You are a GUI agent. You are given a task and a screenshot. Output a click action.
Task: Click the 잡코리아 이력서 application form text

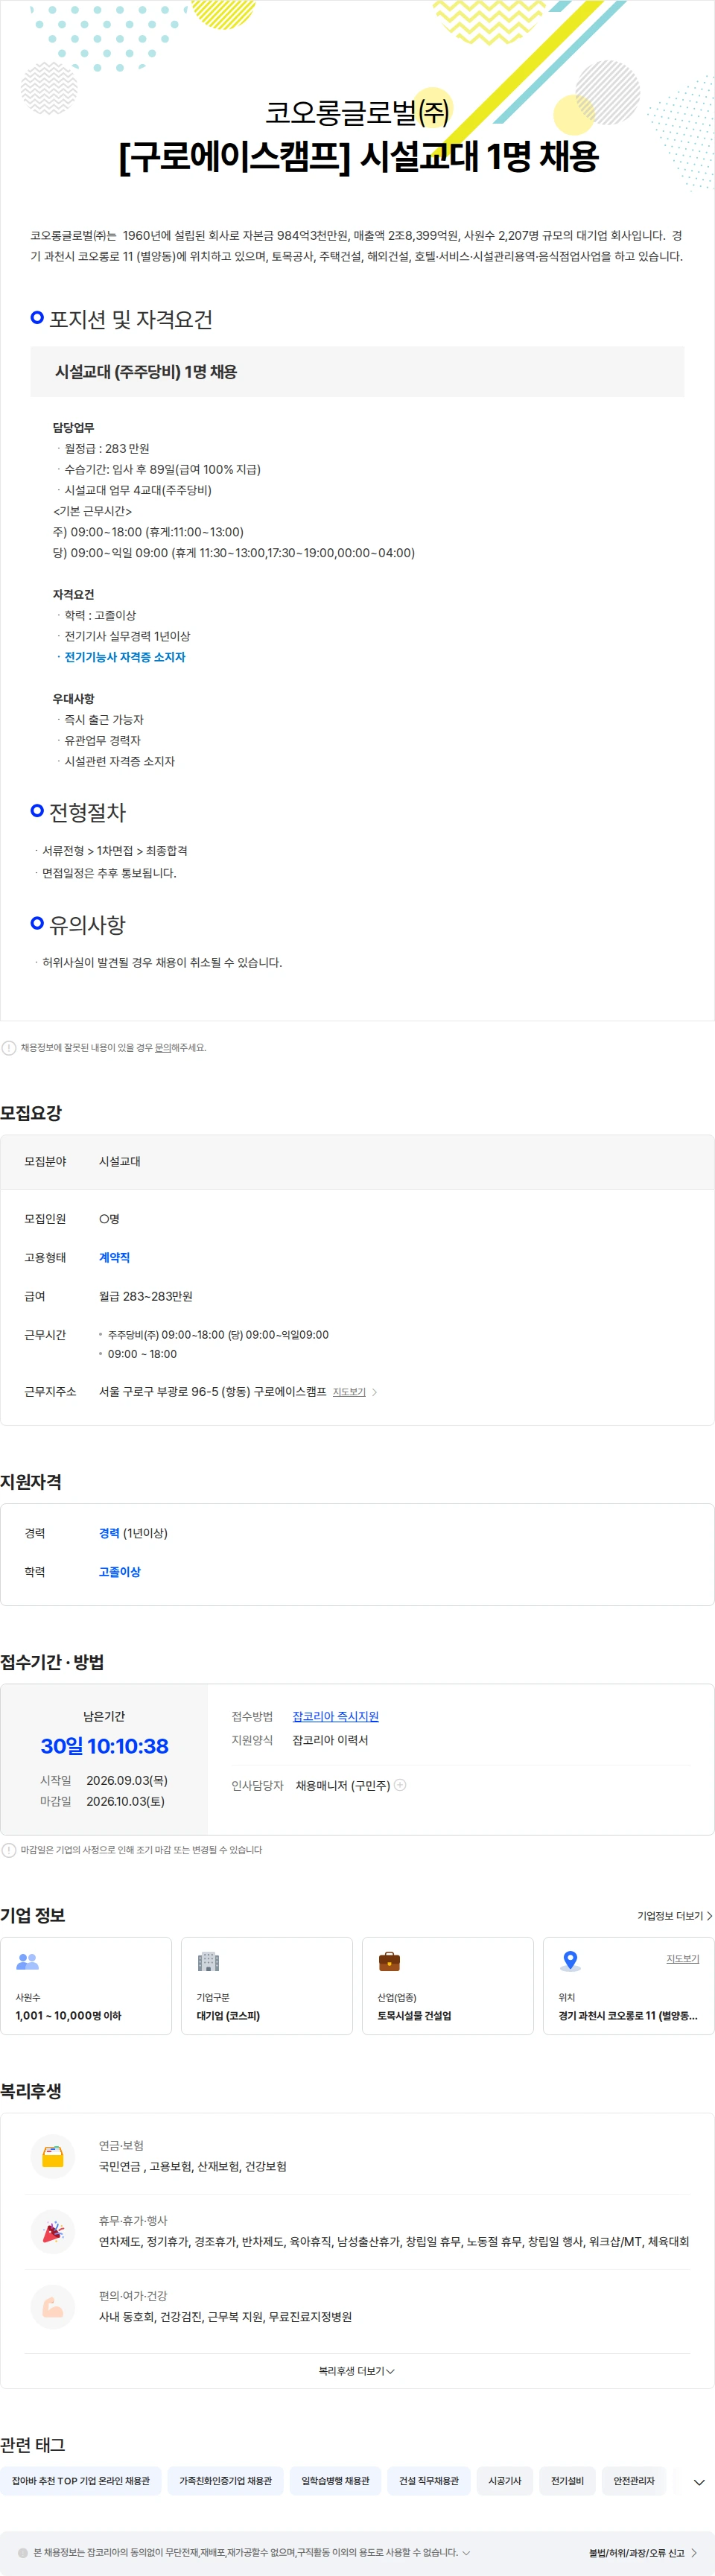(330, 1740)
